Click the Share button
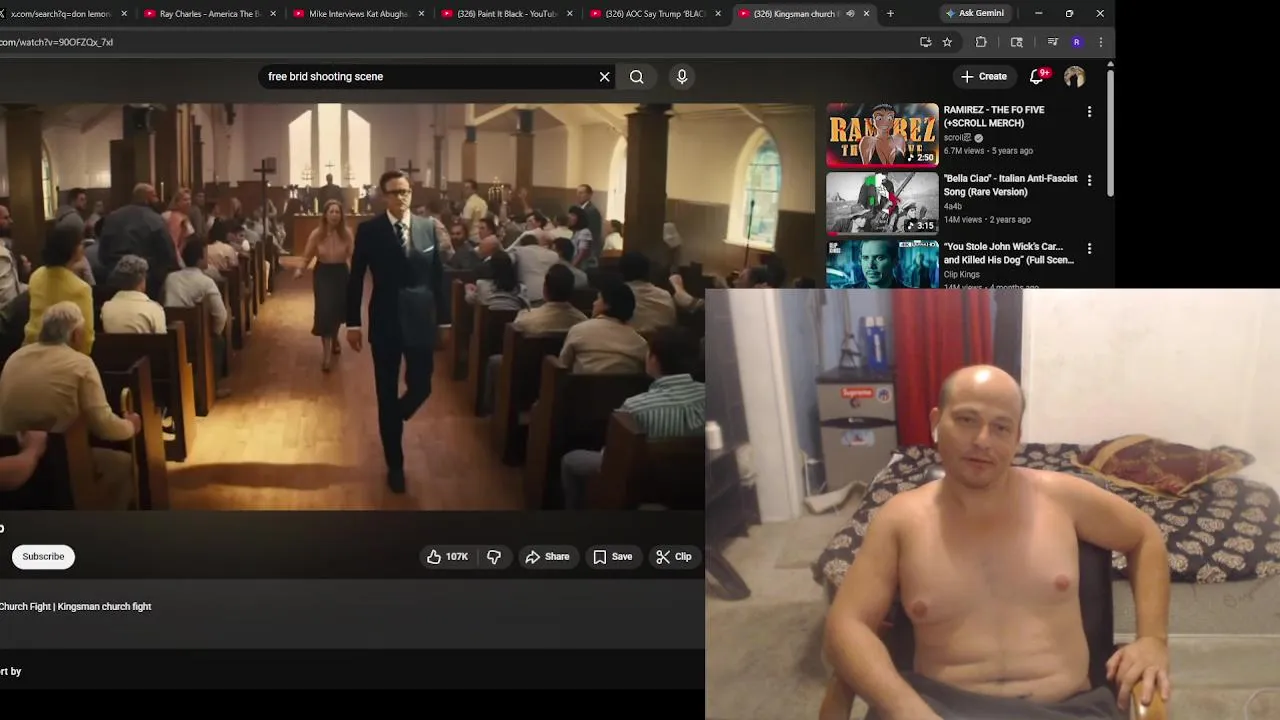The image size is (1280, 720). tap(547, 557)
